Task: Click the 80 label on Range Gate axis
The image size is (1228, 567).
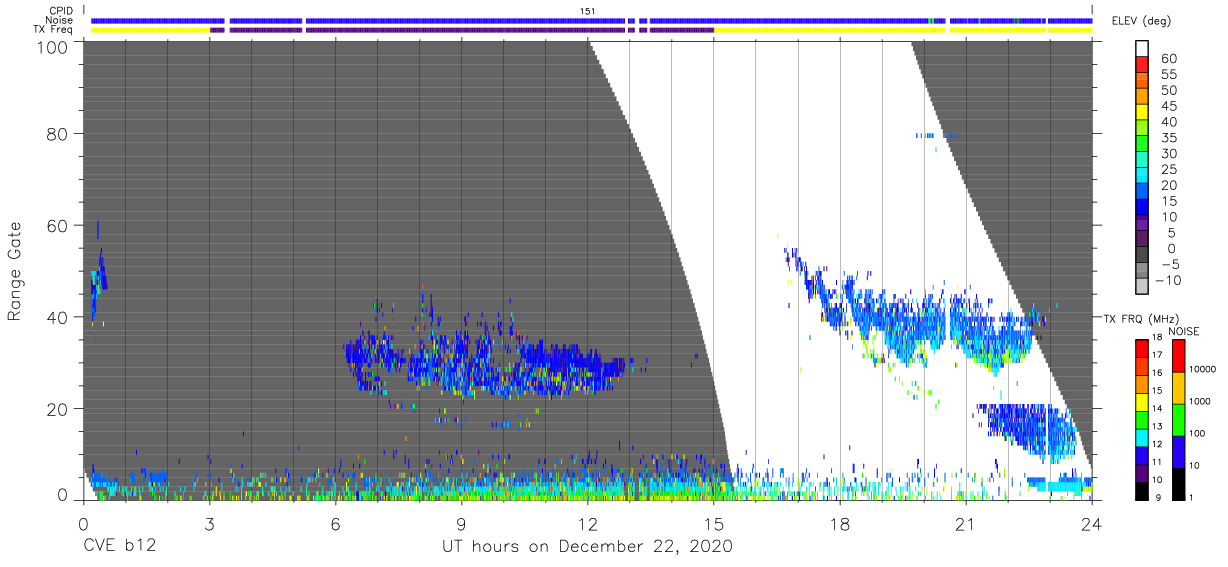Action: pyautogui.click(x=57, y=134)
